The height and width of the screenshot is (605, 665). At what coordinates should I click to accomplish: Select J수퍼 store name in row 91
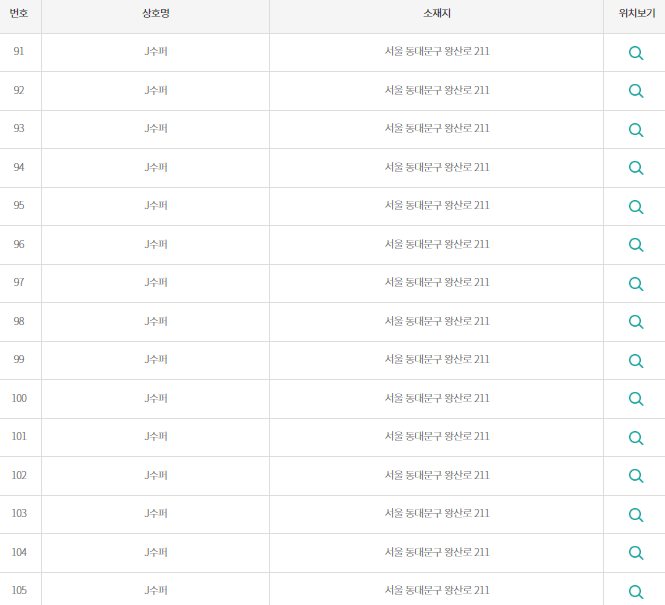[x=156, y=51]
